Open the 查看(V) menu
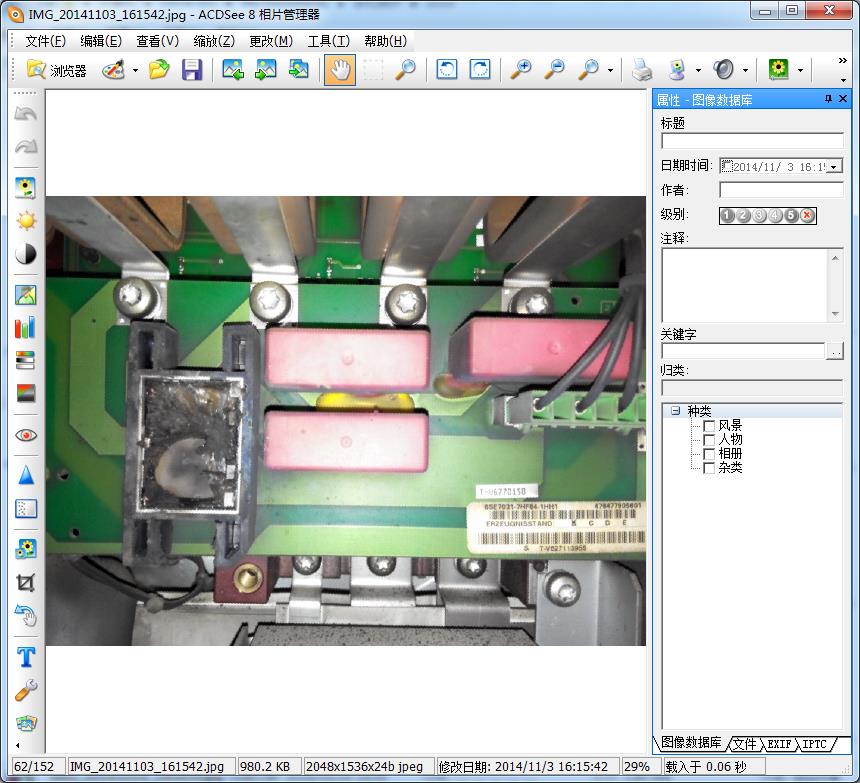 coord(157,41)
